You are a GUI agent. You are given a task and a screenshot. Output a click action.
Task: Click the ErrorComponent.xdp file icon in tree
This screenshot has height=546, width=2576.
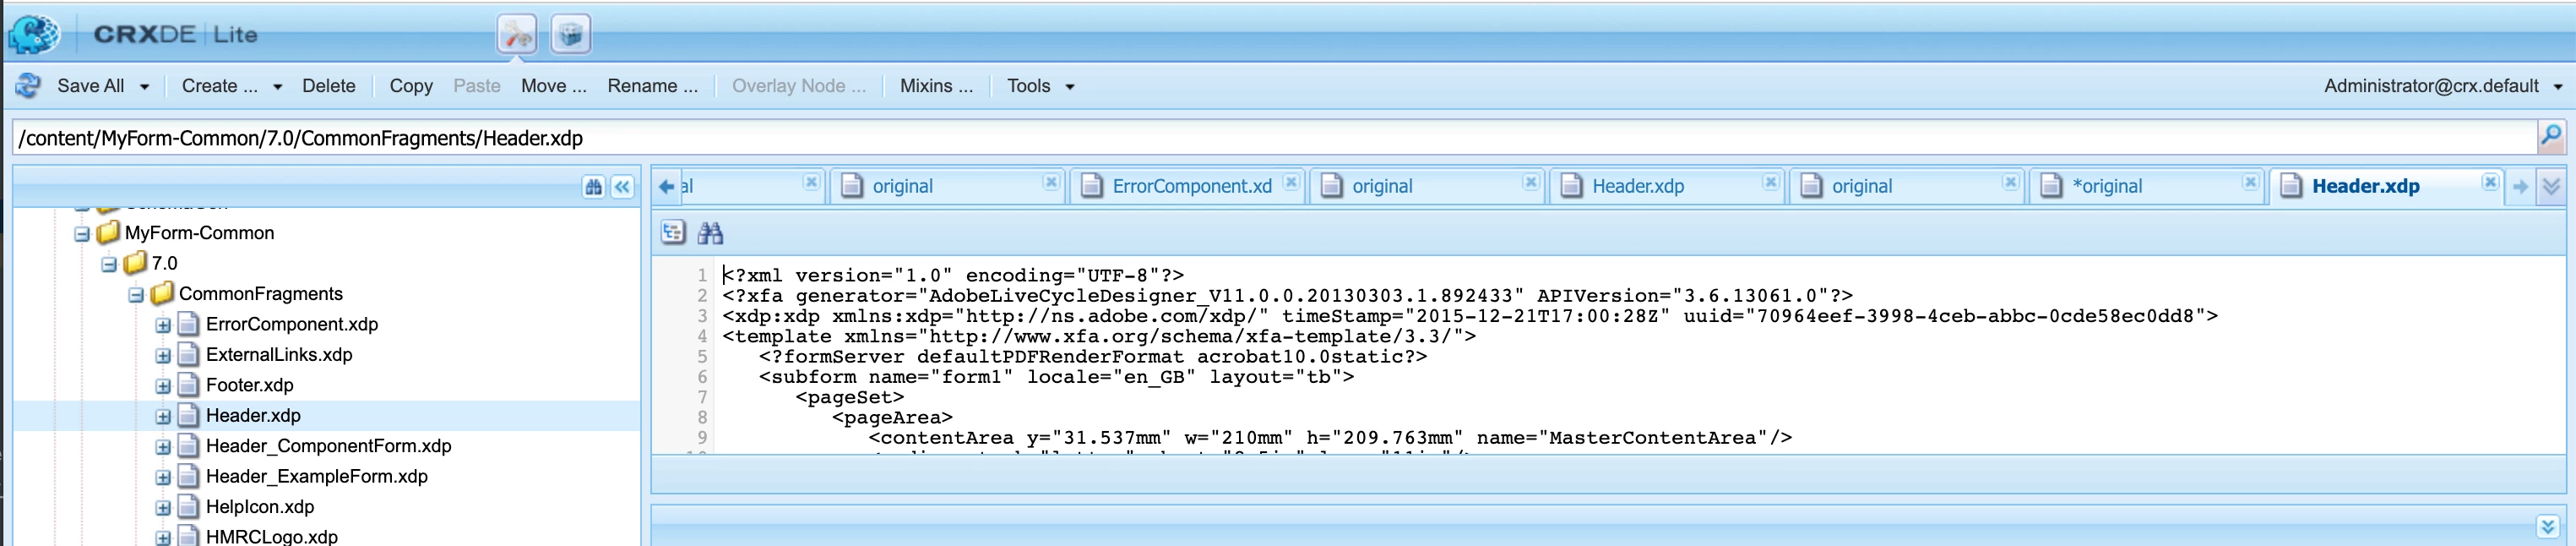point(188,324)
